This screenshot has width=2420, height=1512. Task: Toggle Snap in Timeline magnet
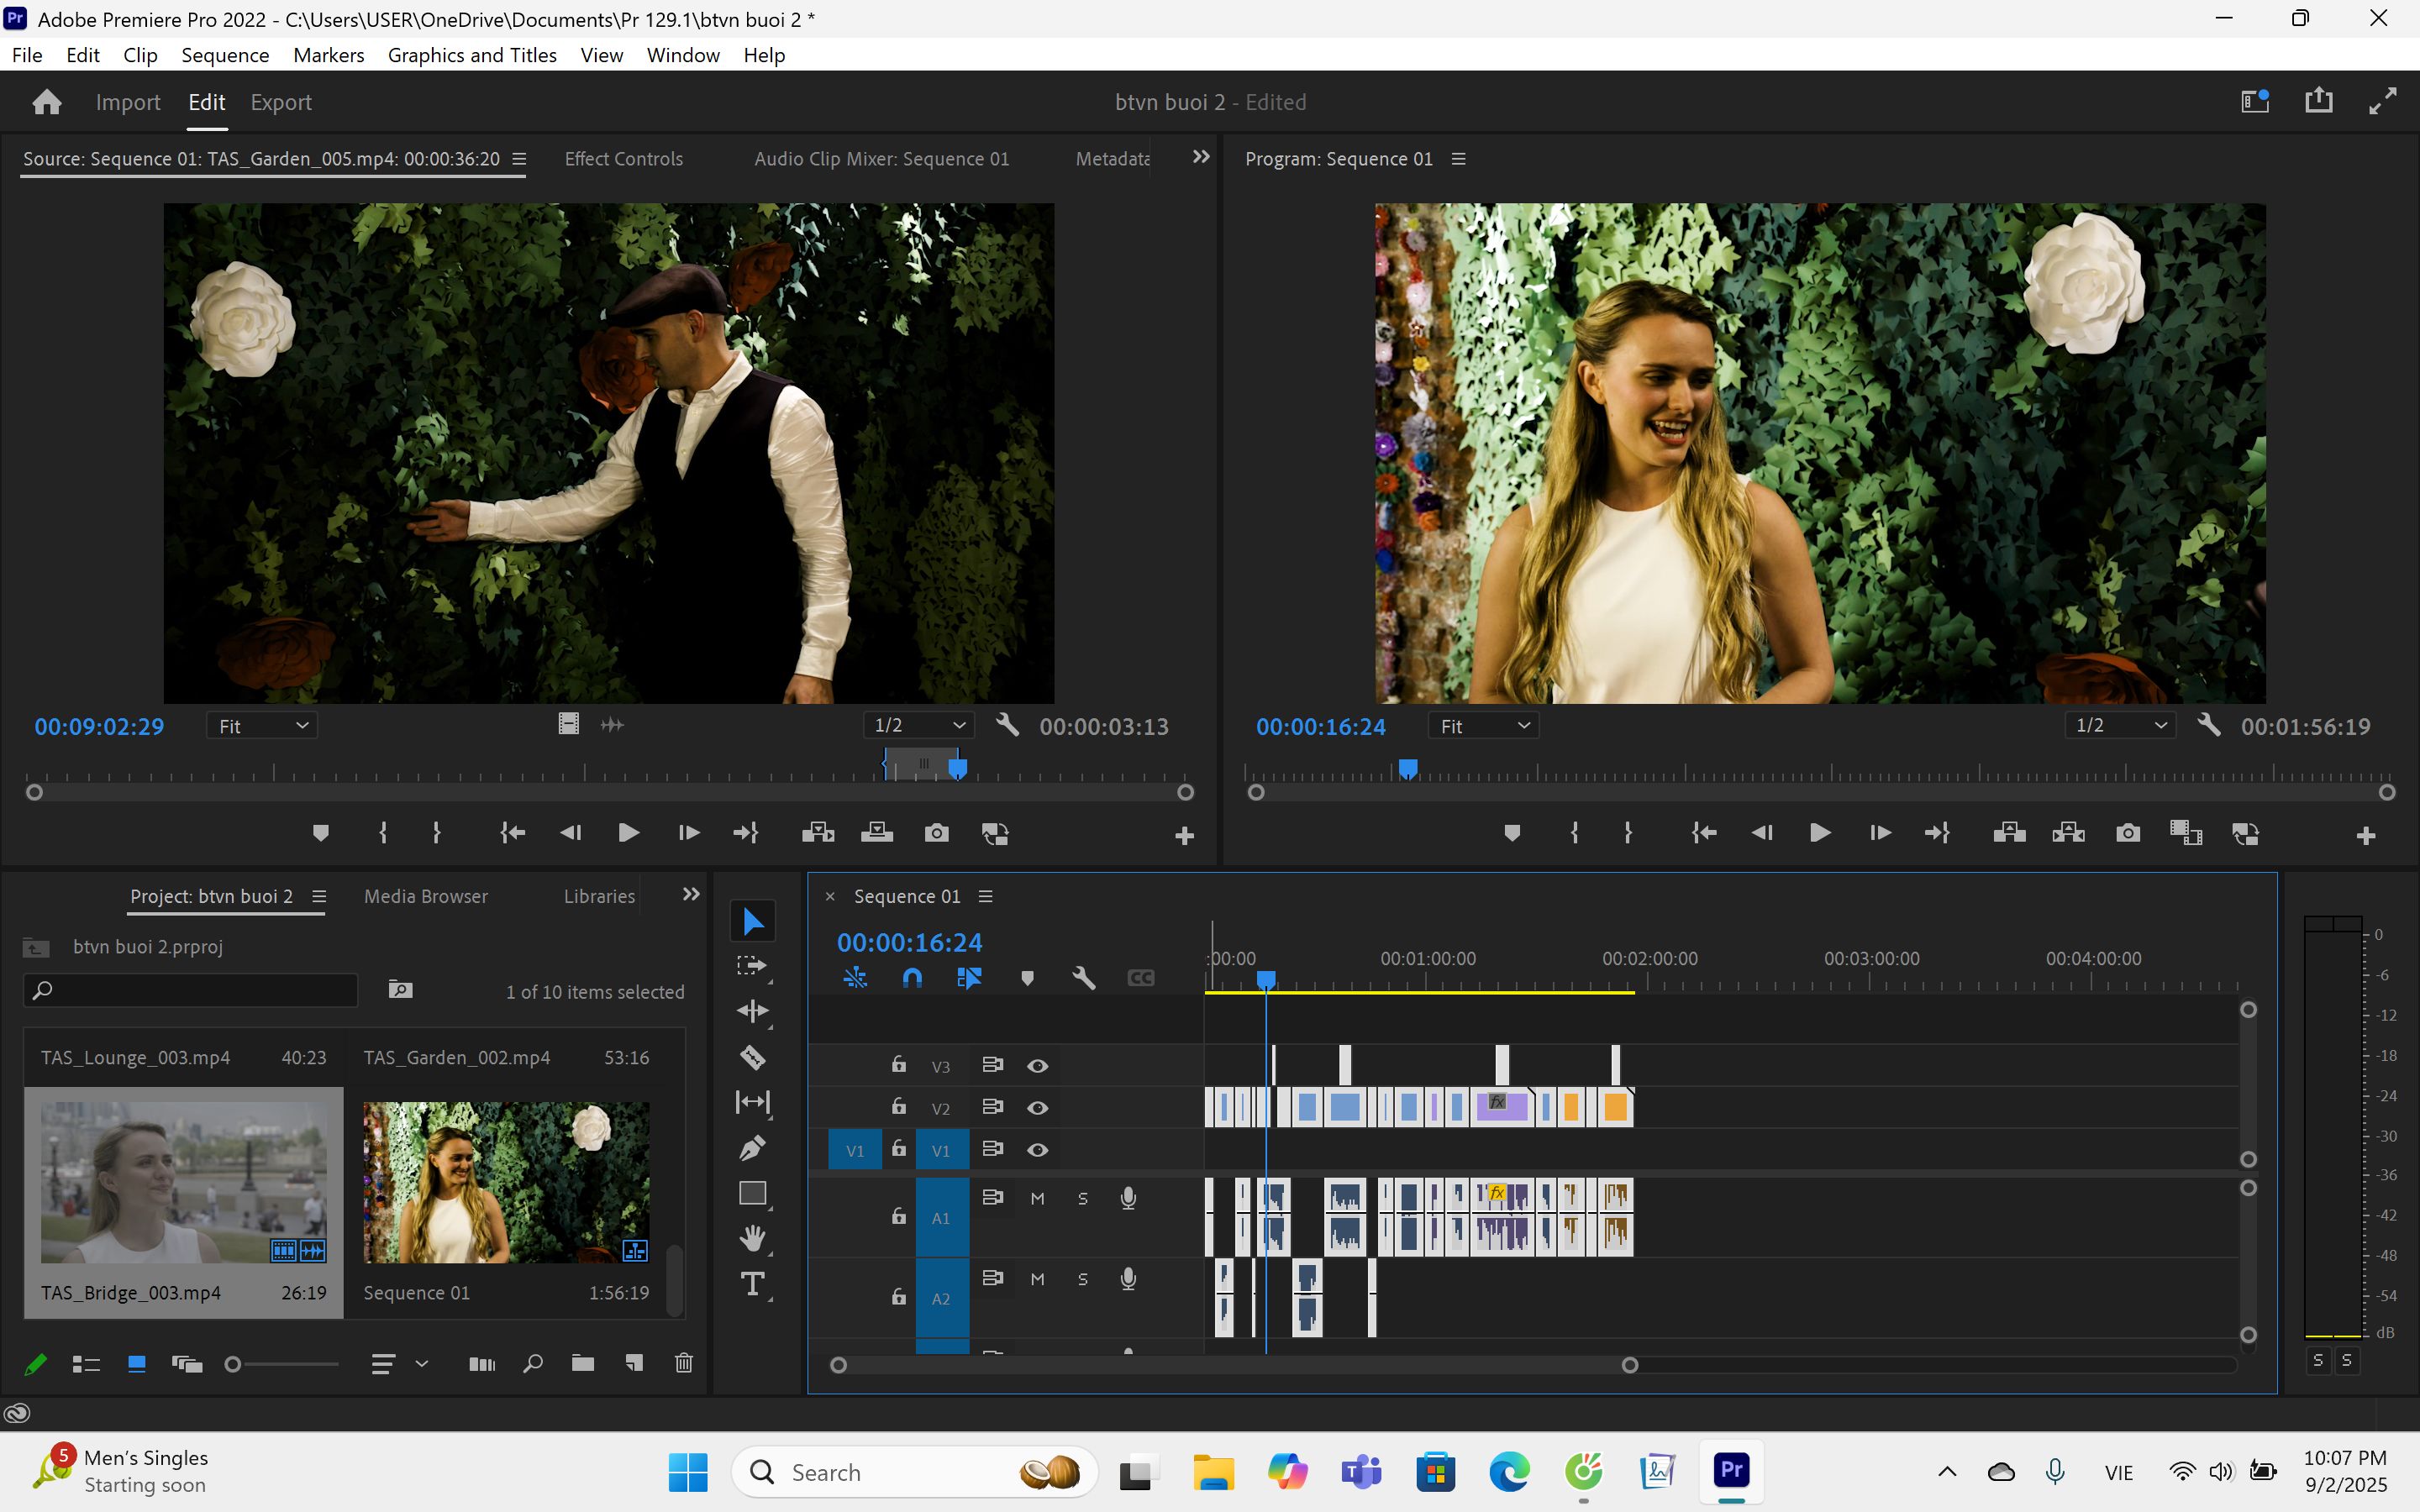(912, 977)
